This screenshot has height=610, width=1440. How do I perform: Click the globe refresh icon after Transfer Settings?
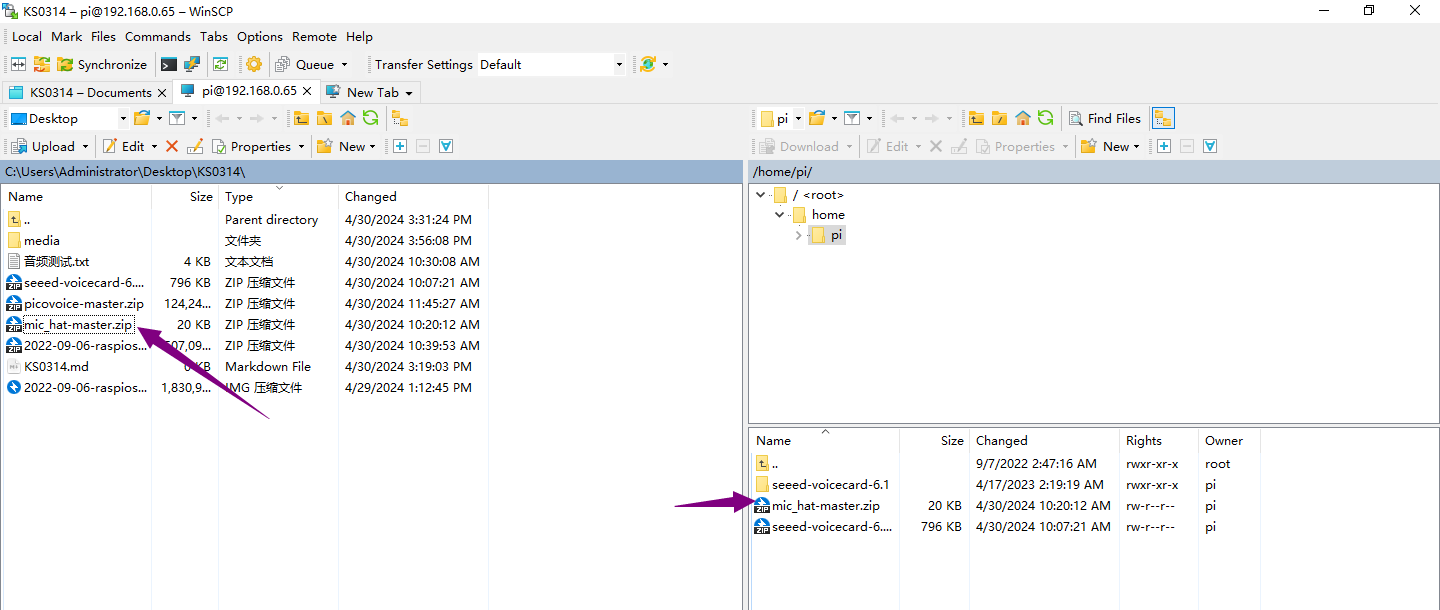click(648, 64)
